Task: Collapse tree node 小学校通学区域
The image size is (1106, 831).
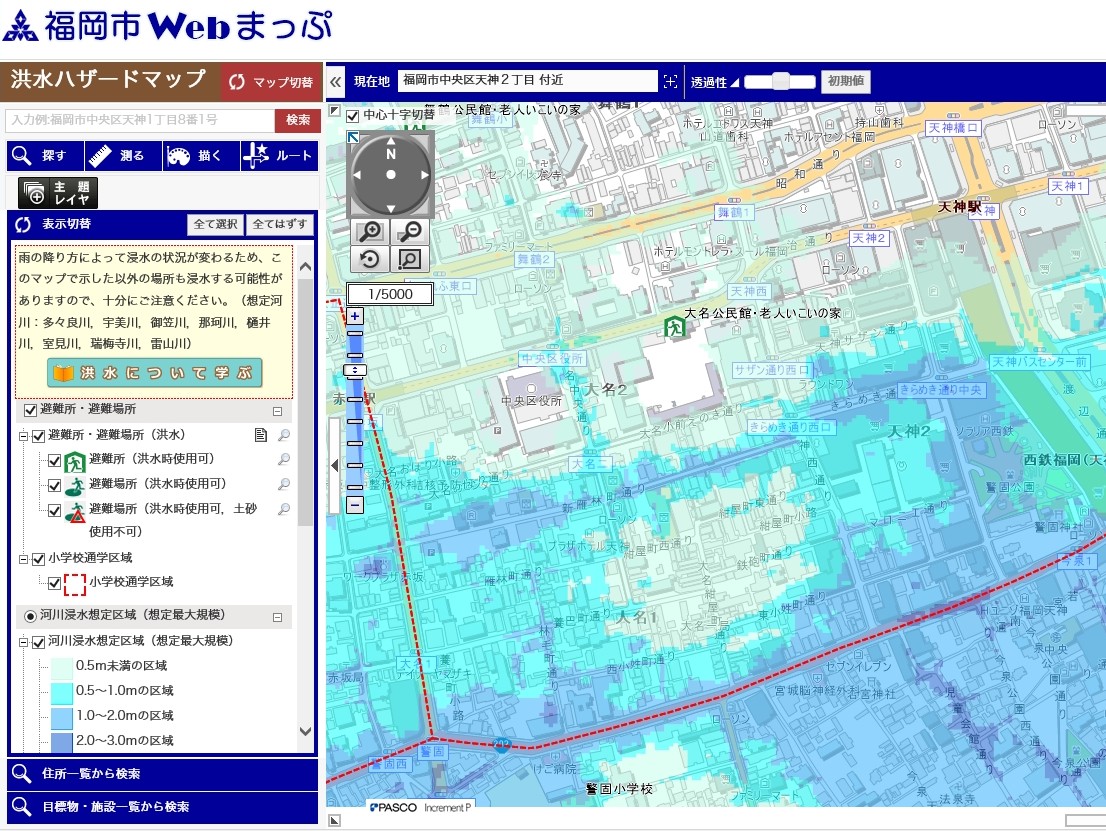Action: 23,559
